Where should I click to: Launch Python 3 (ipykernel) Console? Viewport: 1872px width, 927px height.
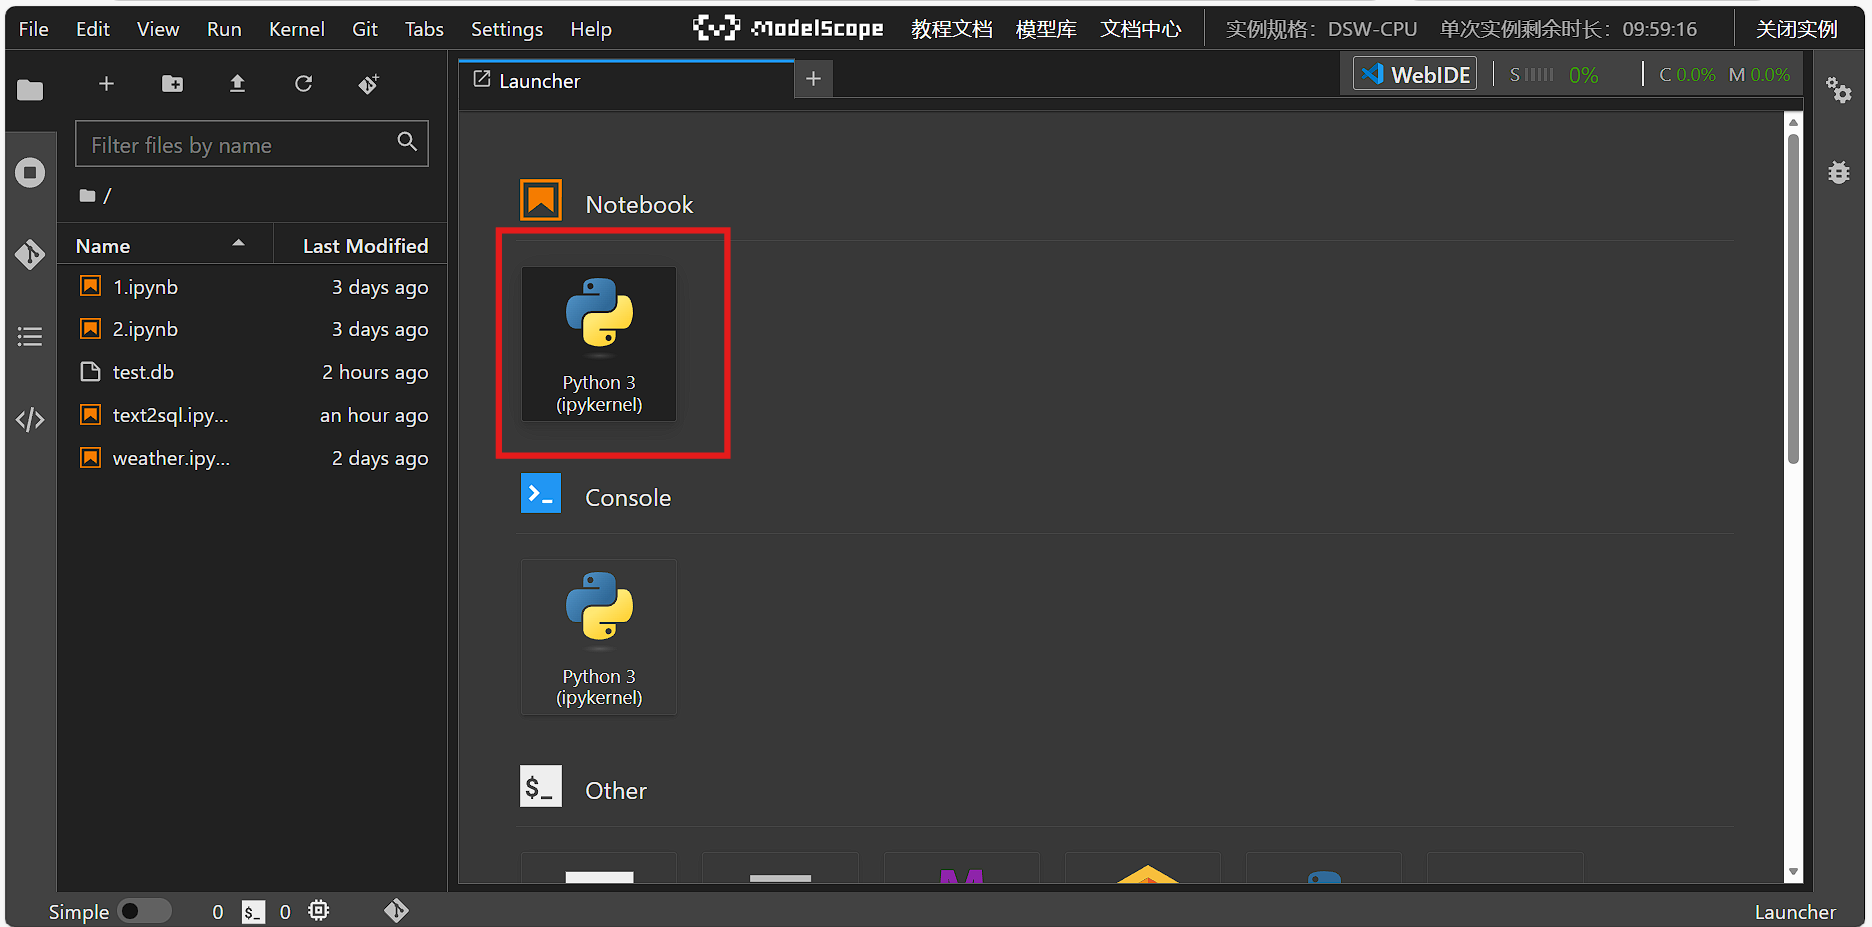click(x=599, y=637)
